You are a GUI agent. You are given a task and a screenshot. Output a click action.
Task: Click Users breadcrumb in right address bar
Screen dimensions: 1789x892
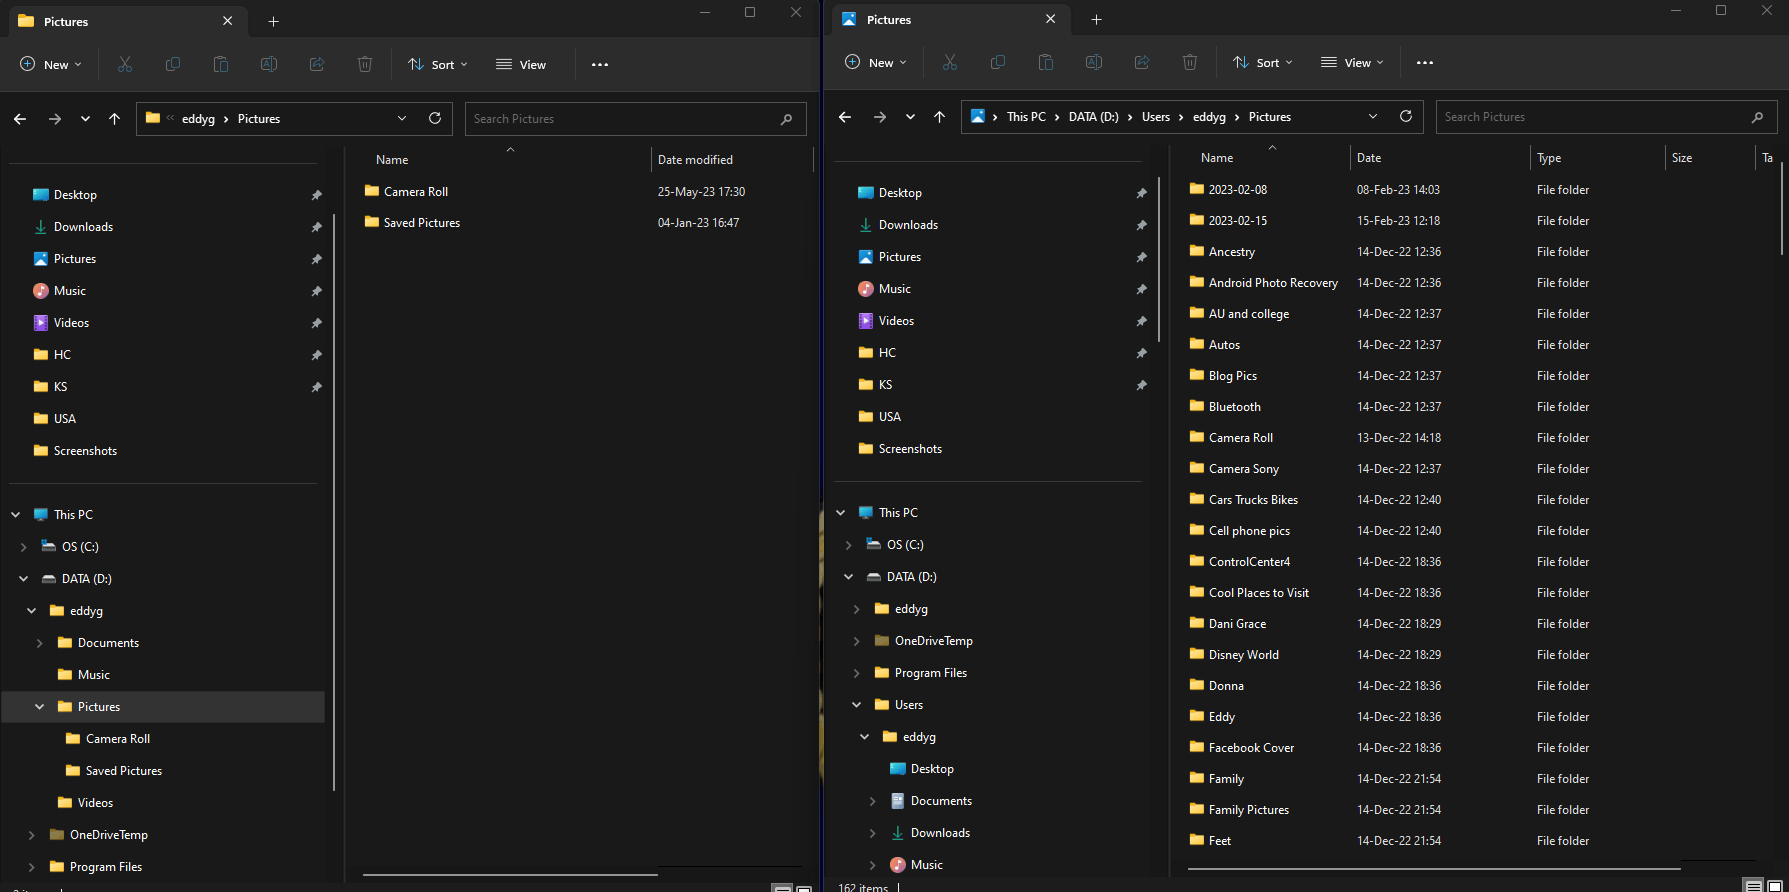click(1155, 117)
